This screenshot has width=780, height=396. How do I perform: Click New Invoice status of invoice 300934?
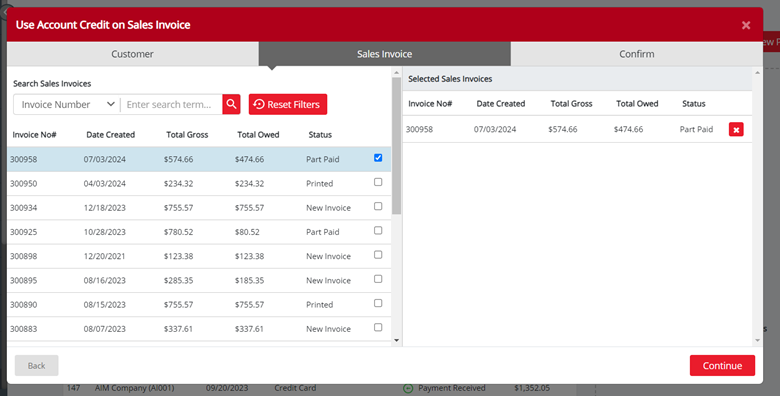[x=328, y=207]
